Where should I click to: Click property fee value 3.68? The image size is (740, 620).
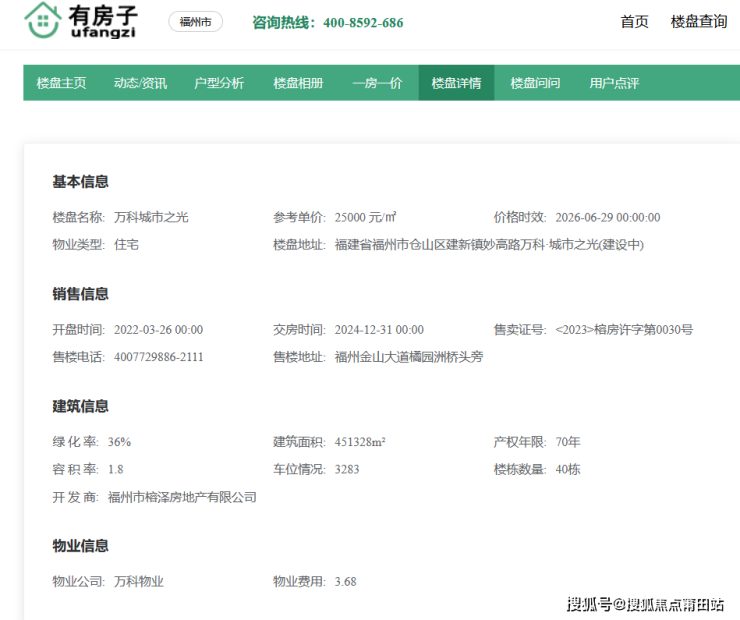[x=345, y=581]
